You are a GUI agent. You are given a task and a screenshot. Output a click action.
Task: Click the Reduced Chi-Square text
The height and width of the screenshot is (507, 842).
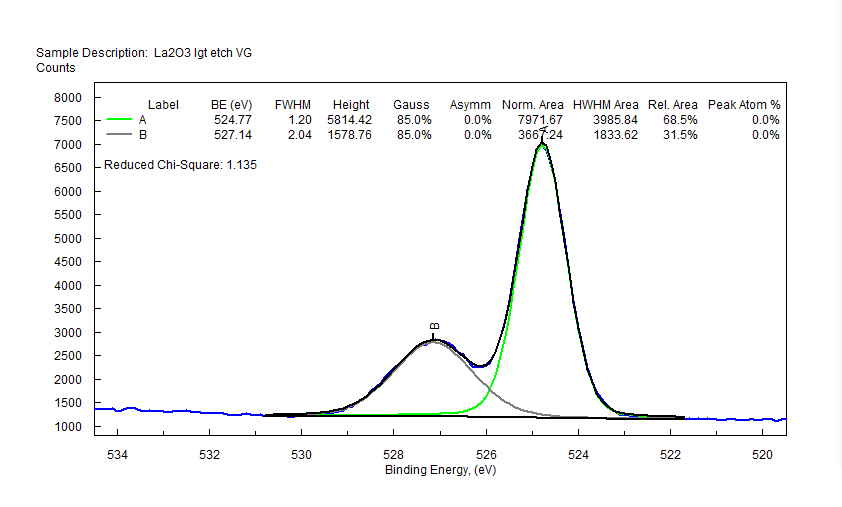[x=180, y=165]
